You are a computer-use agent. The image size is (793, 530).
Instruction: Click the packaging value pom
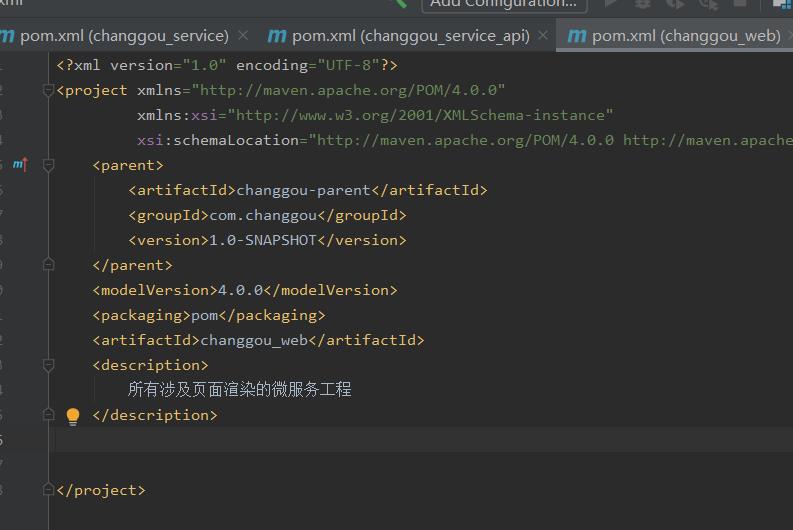[x=204, y=316]
